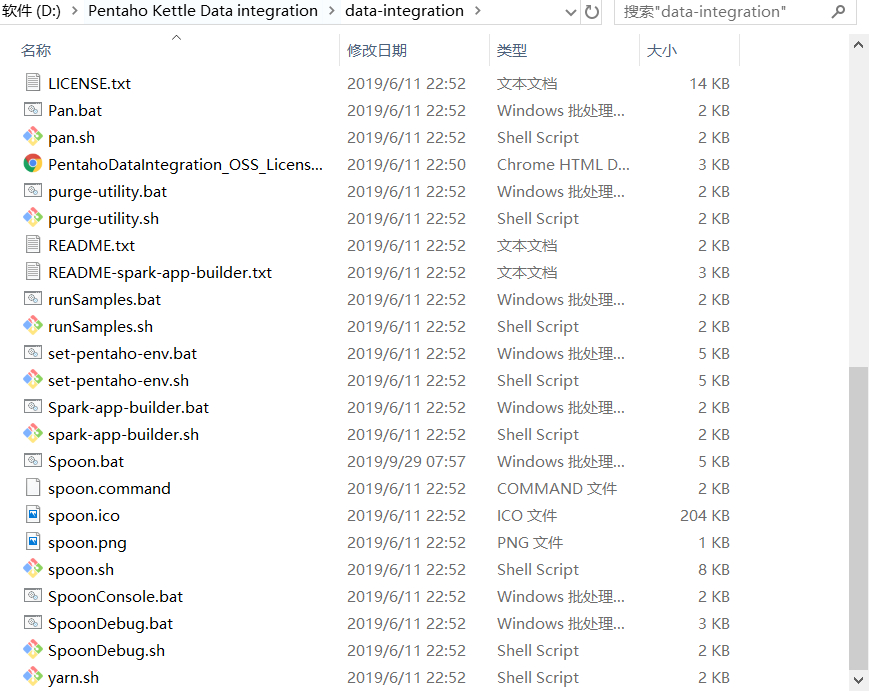Click the refresh button beside address bar
Viewport: 869px width, 691px height.
click(592, 12)
